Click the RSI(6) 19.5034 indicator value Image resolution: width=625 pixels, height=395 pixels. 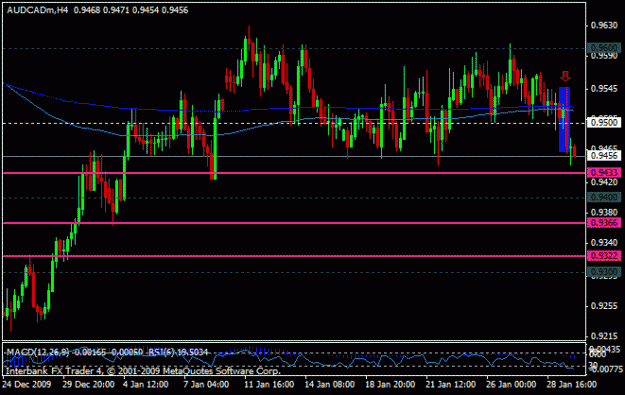tap(178, 352)
